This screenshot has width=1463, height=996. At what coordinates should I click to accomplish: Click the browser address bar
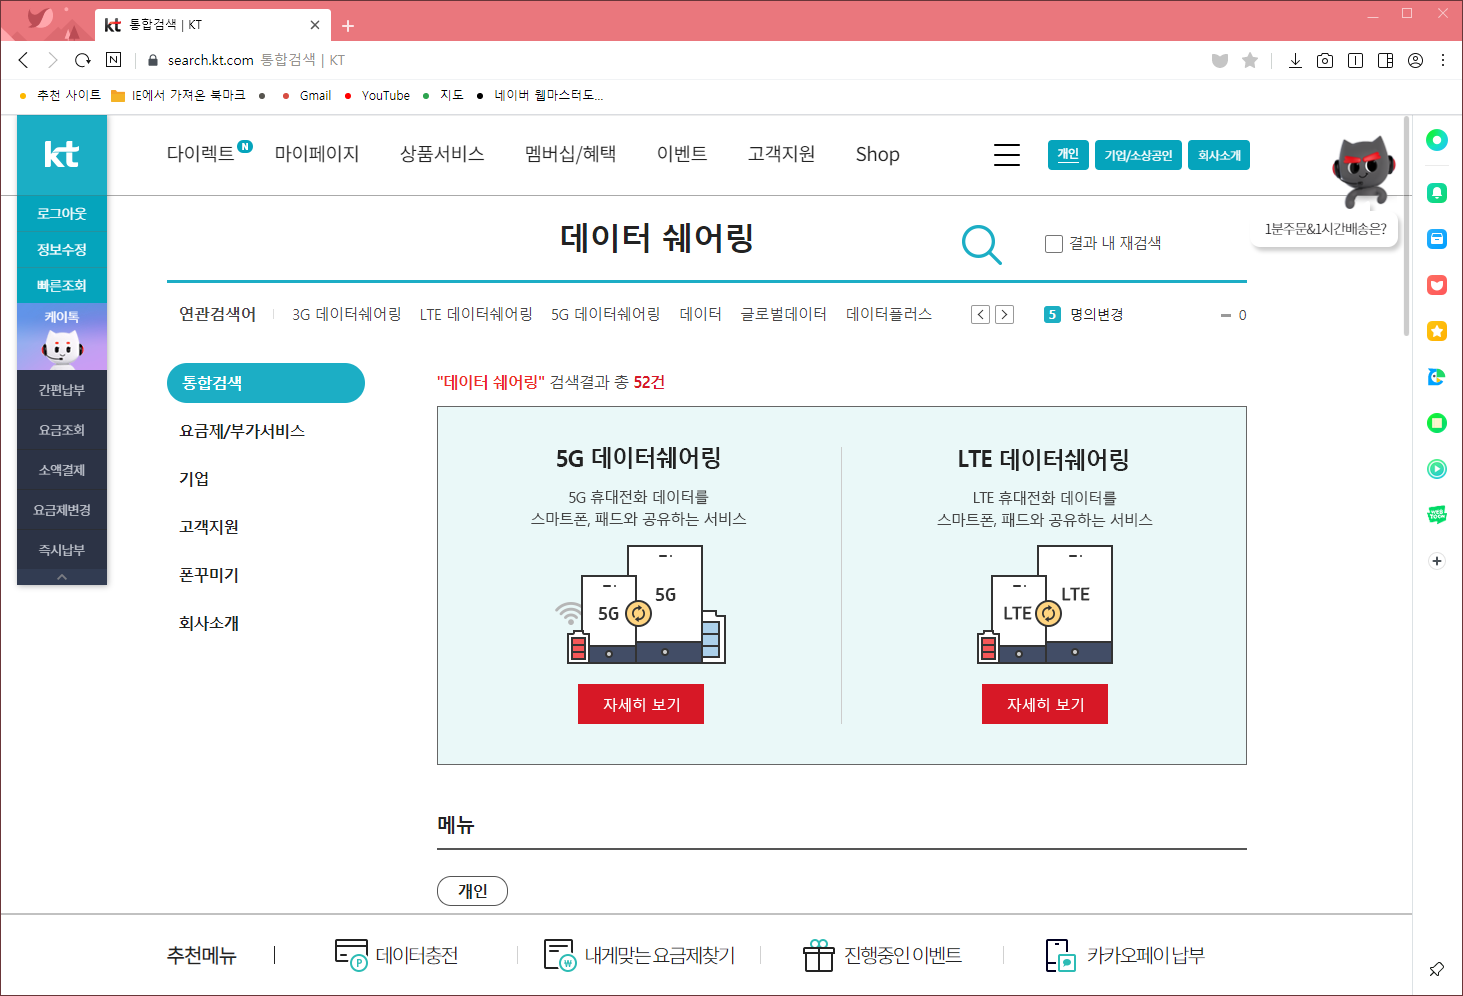pyautogui.click(x=670, y=60)
